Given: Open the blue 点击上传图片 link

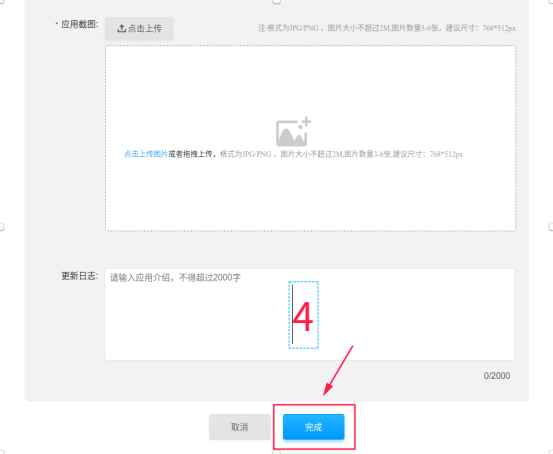Looking at the screenshot, I should (146, 154).
